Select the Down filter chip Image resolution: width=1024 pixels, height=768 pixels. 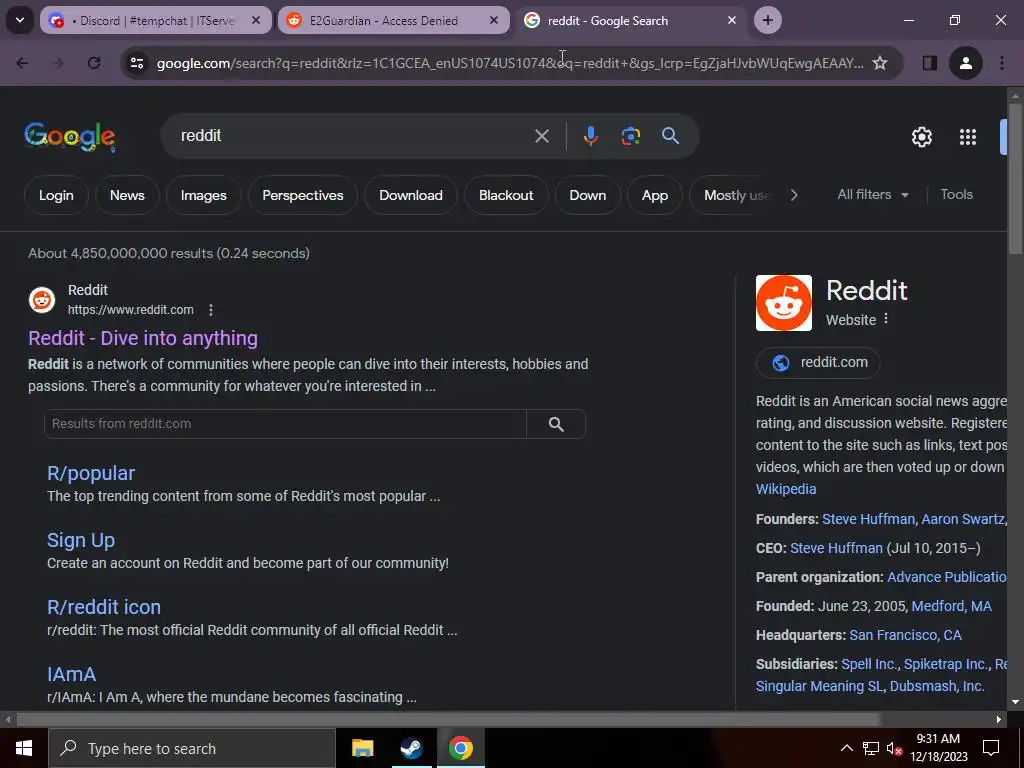coord(588,195)
